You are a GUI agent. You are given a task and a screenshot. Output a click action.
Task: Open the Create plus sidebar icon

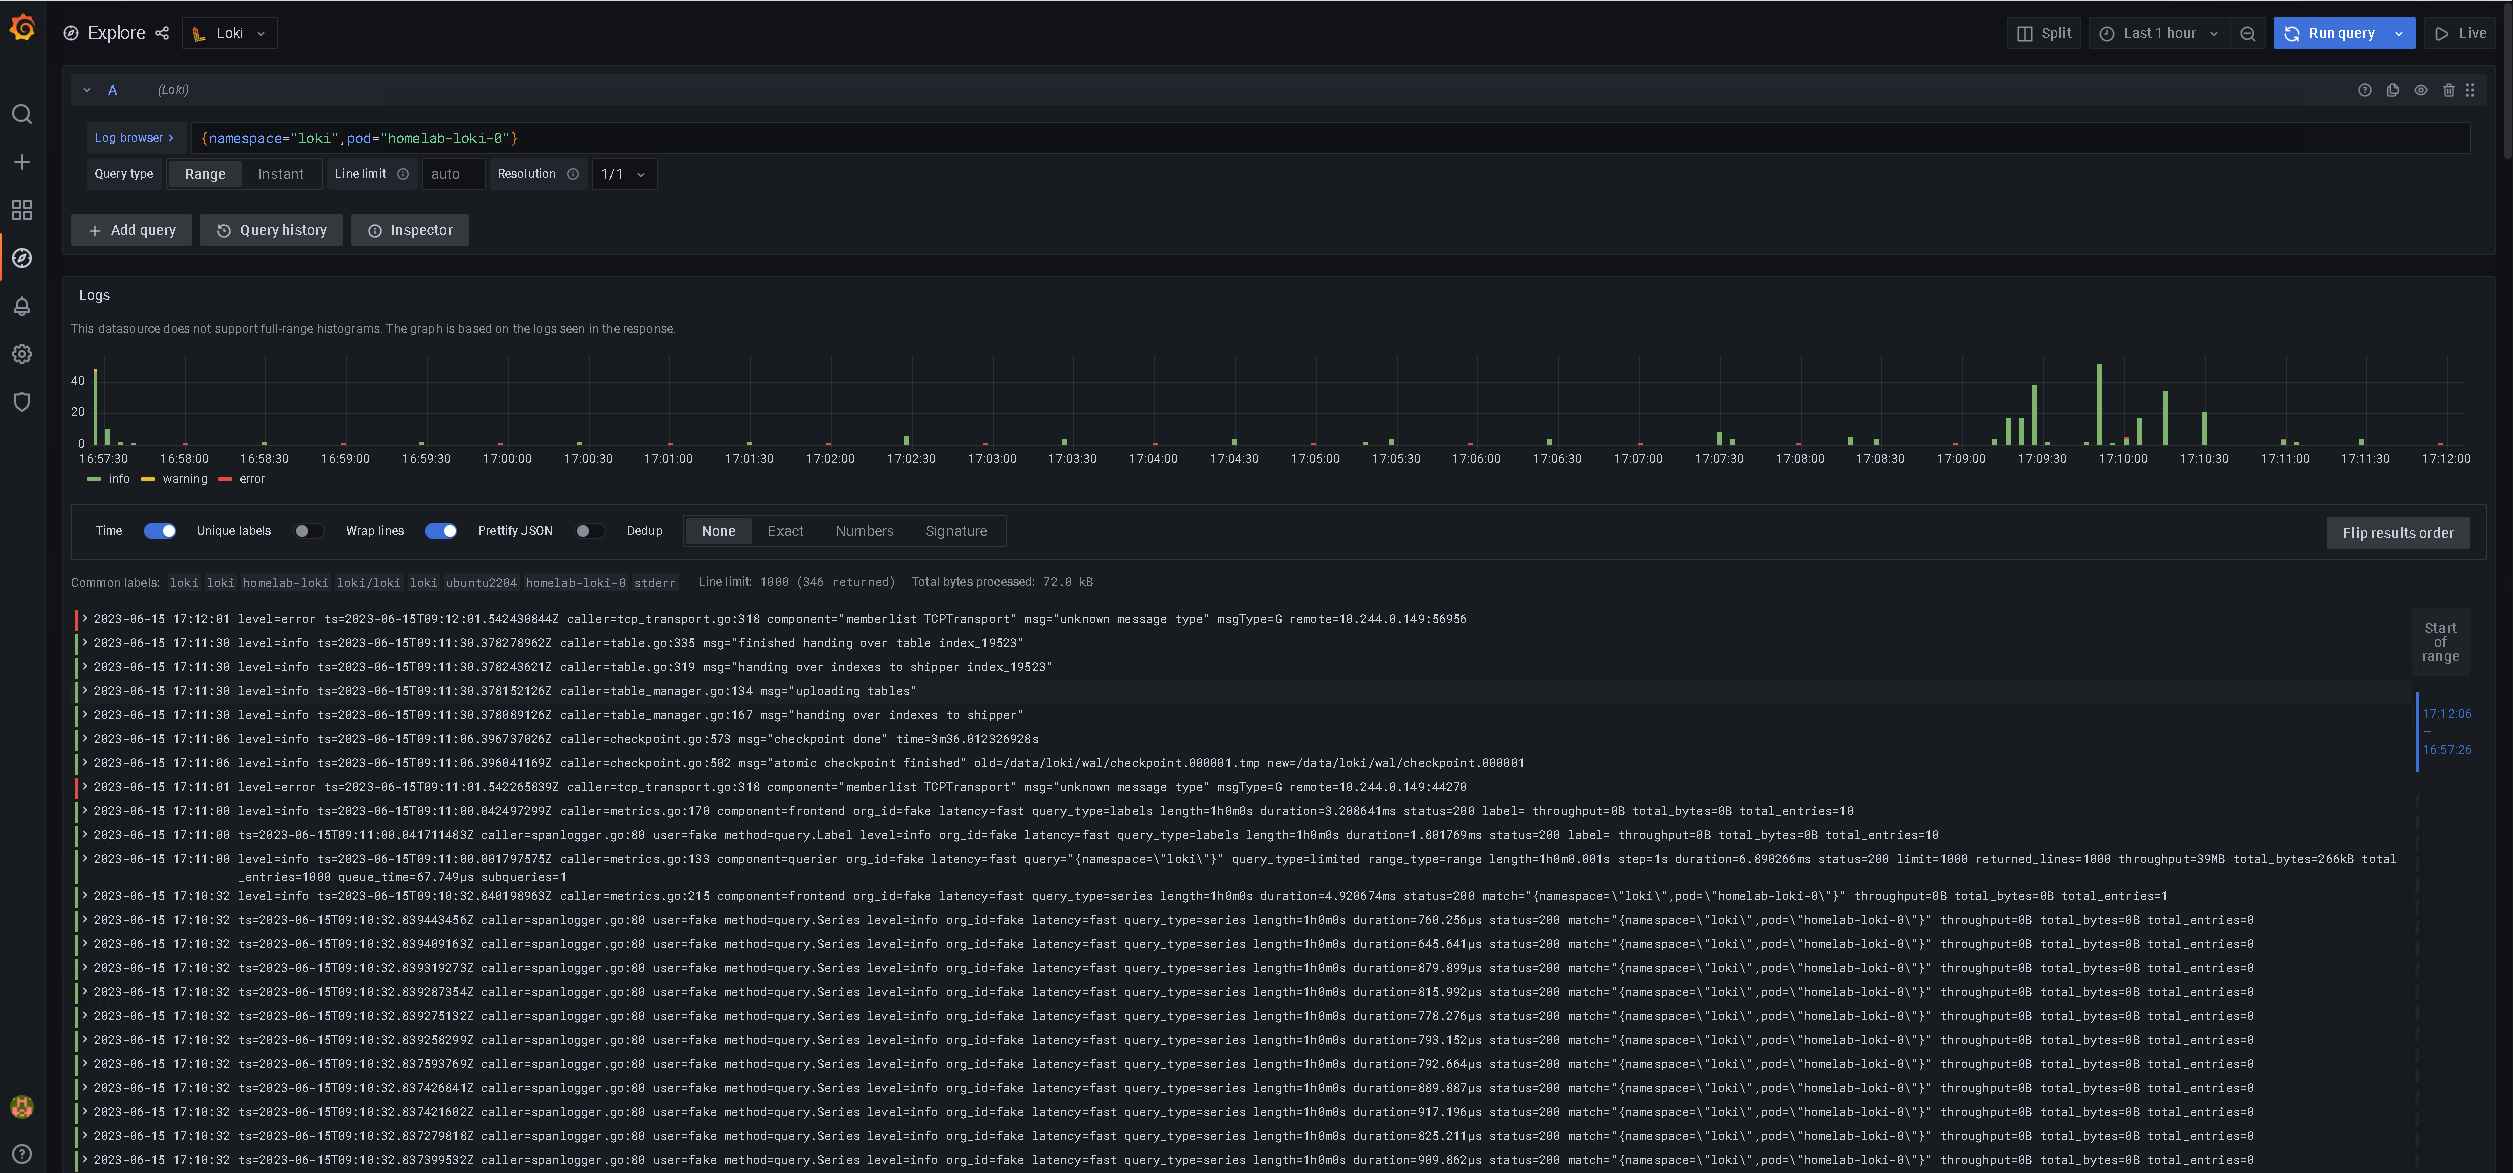pyautogui.click(x=22, y=162)
